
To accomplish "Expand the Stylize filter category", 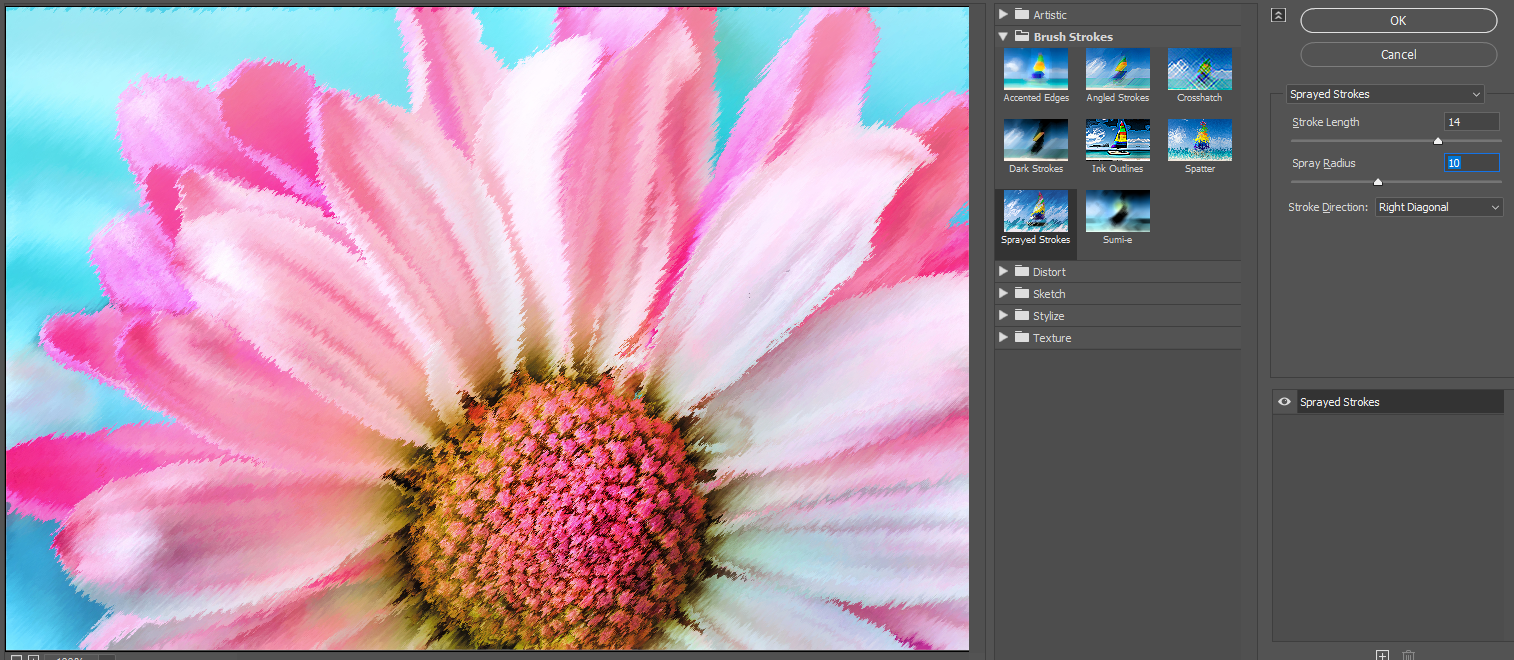I will point(1003,316).
